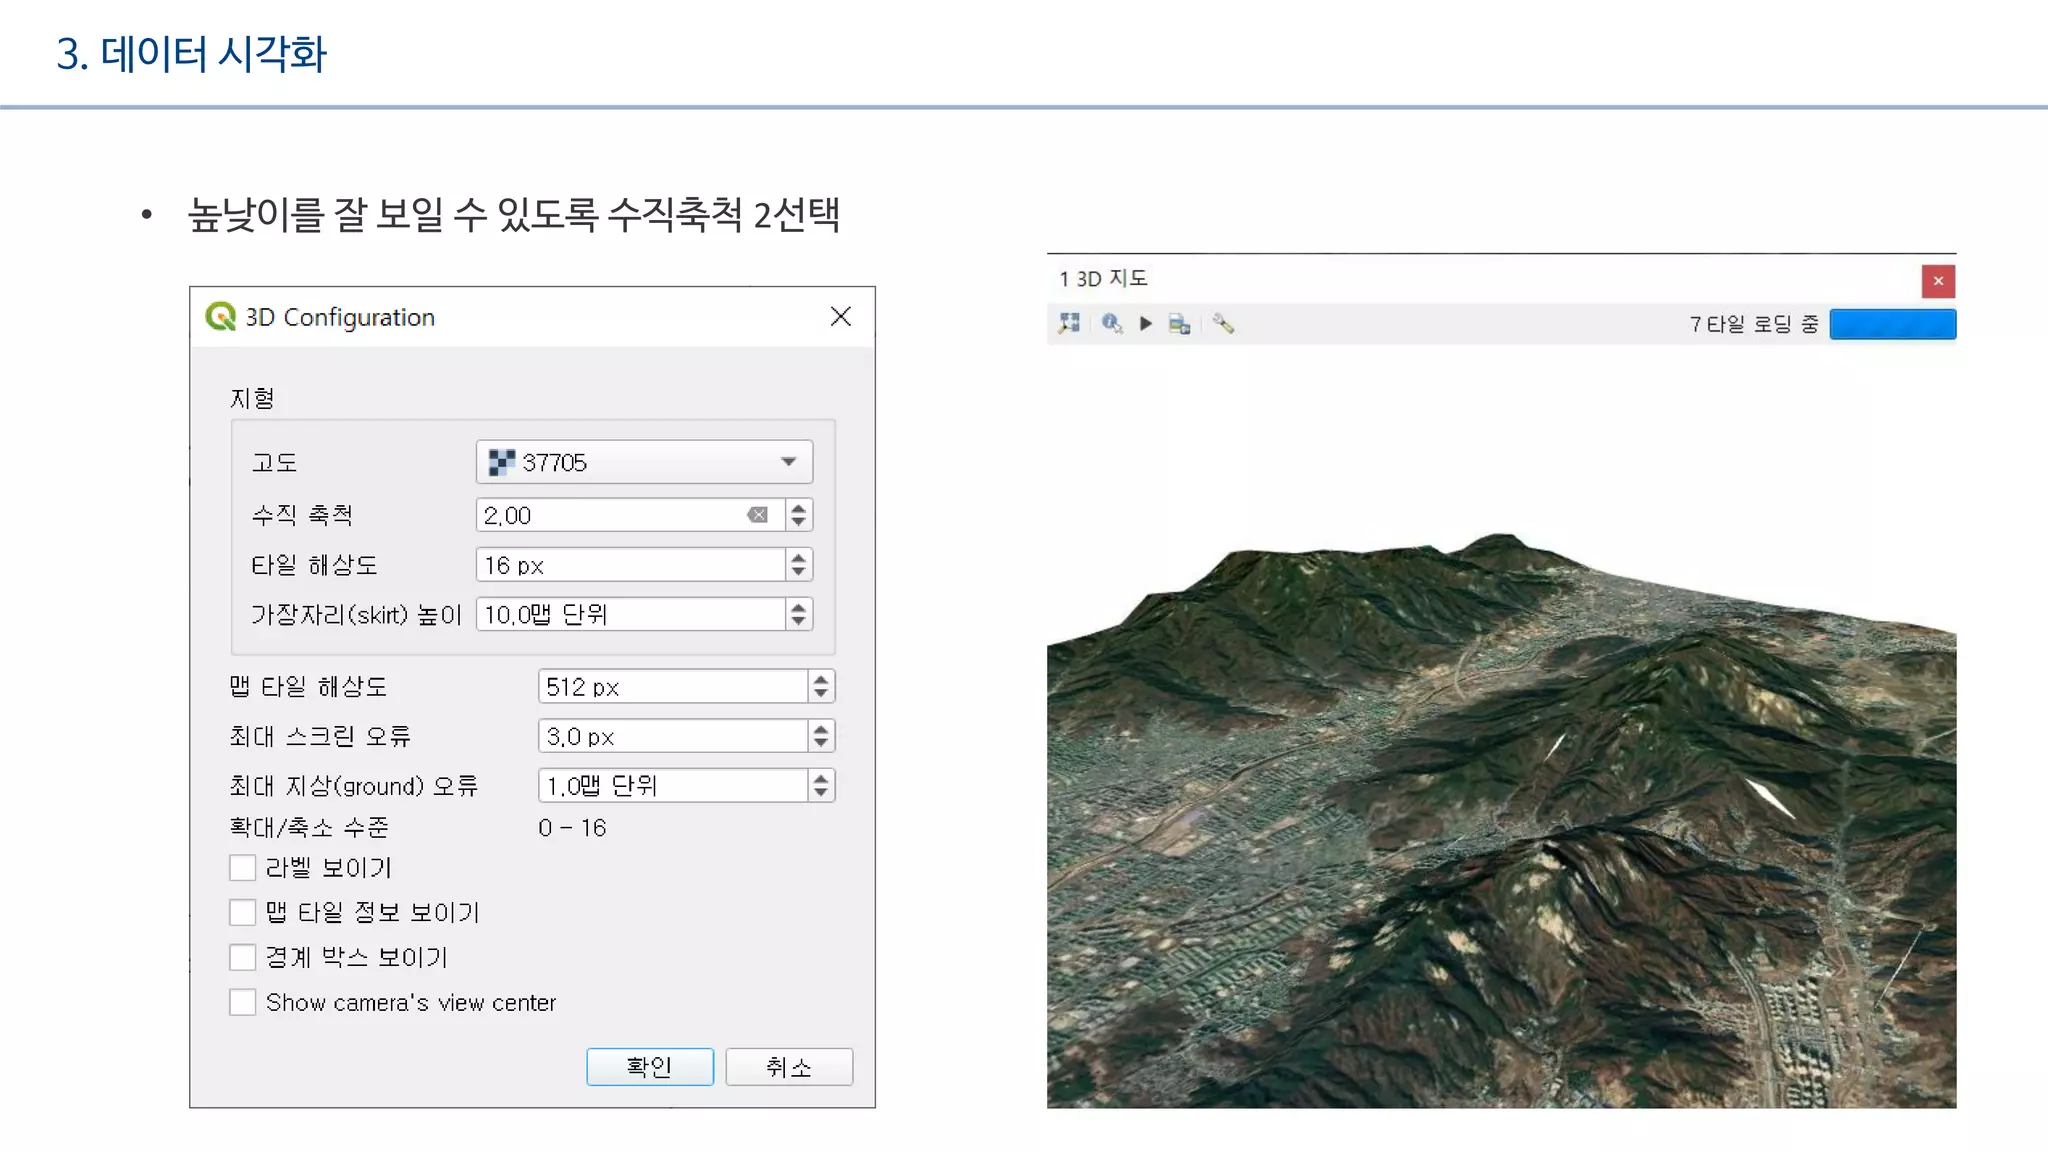This screenshot has width=2048, height=1152.
Task: Increase 가장자리(skirt) 높이 with up arrow
Action: [798, 607]
